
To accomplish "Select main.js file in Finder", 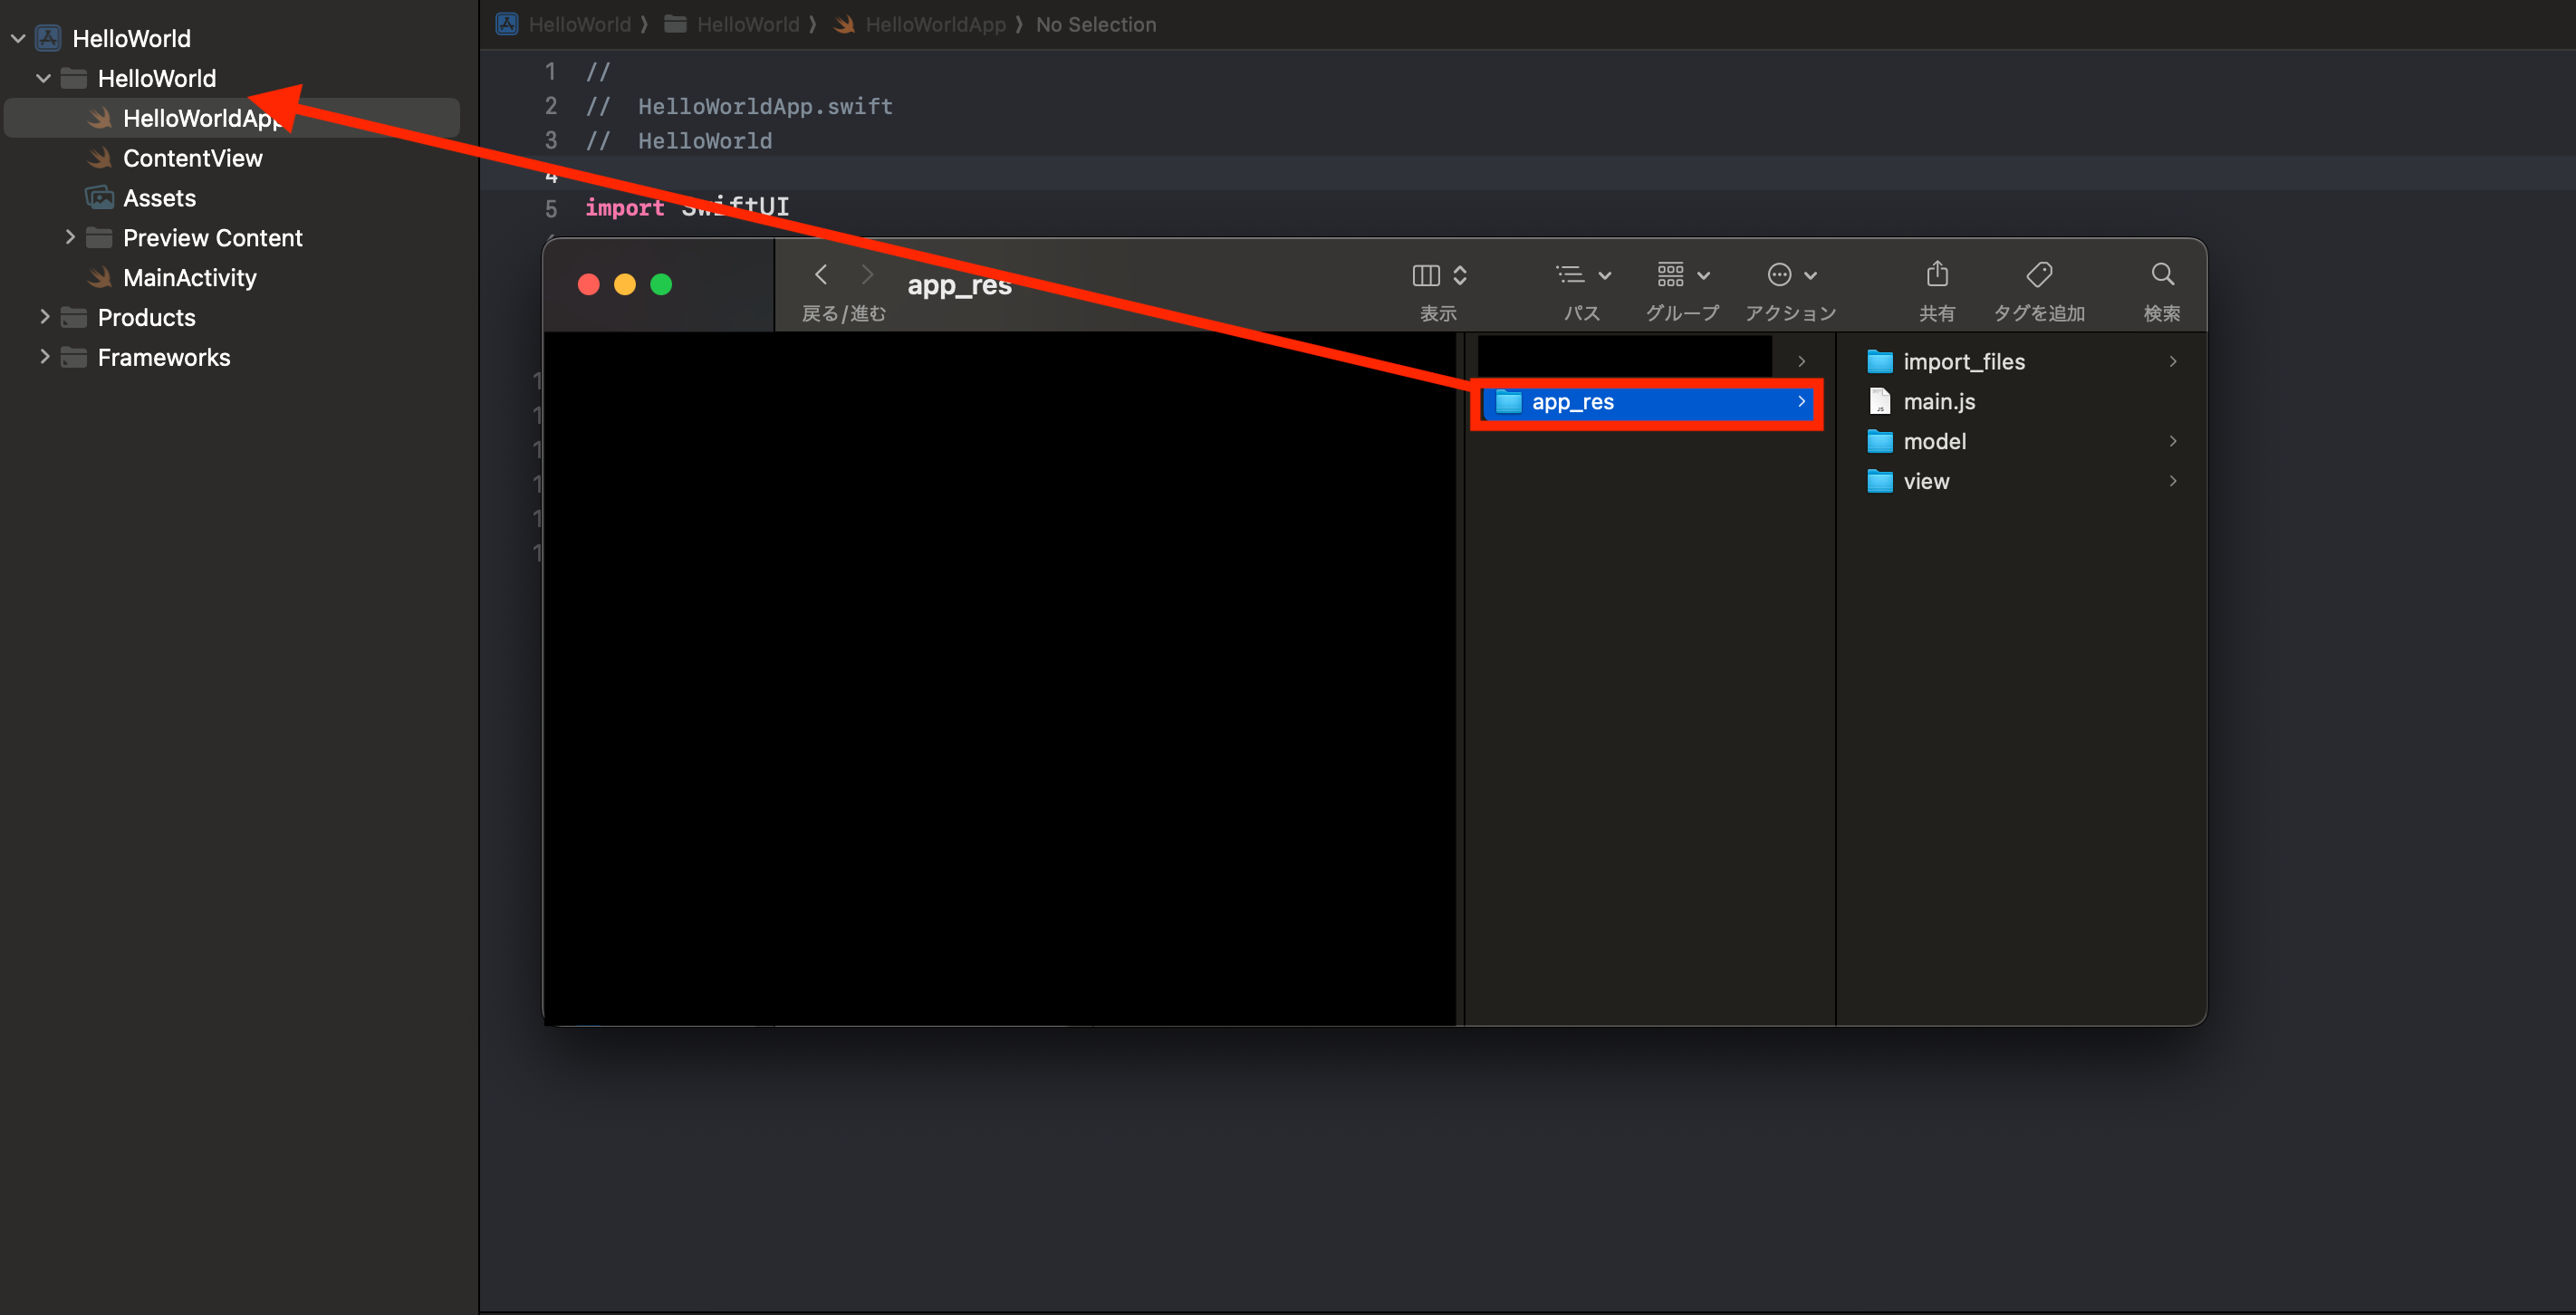I will (1938, 402).
